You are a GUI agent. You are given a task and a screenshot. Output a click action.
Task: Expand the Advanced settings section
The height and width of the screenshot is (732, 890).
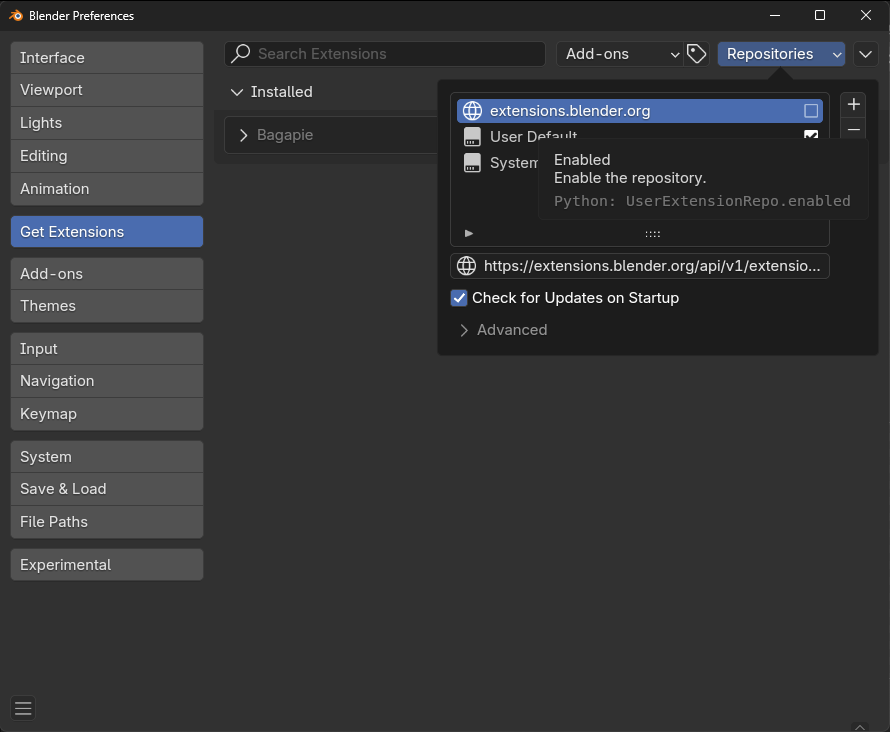pos(464,330)
